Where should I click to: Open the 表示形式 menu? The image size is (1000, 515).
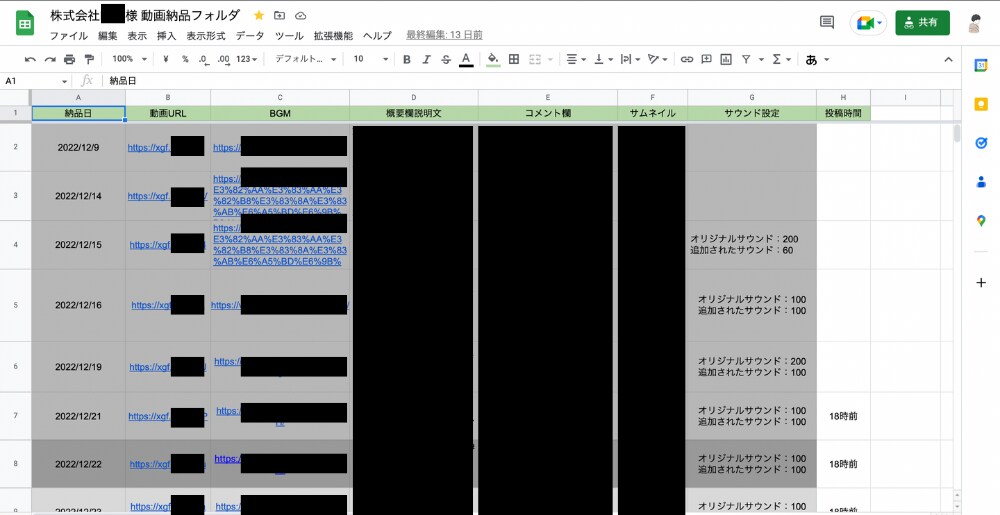206,36
